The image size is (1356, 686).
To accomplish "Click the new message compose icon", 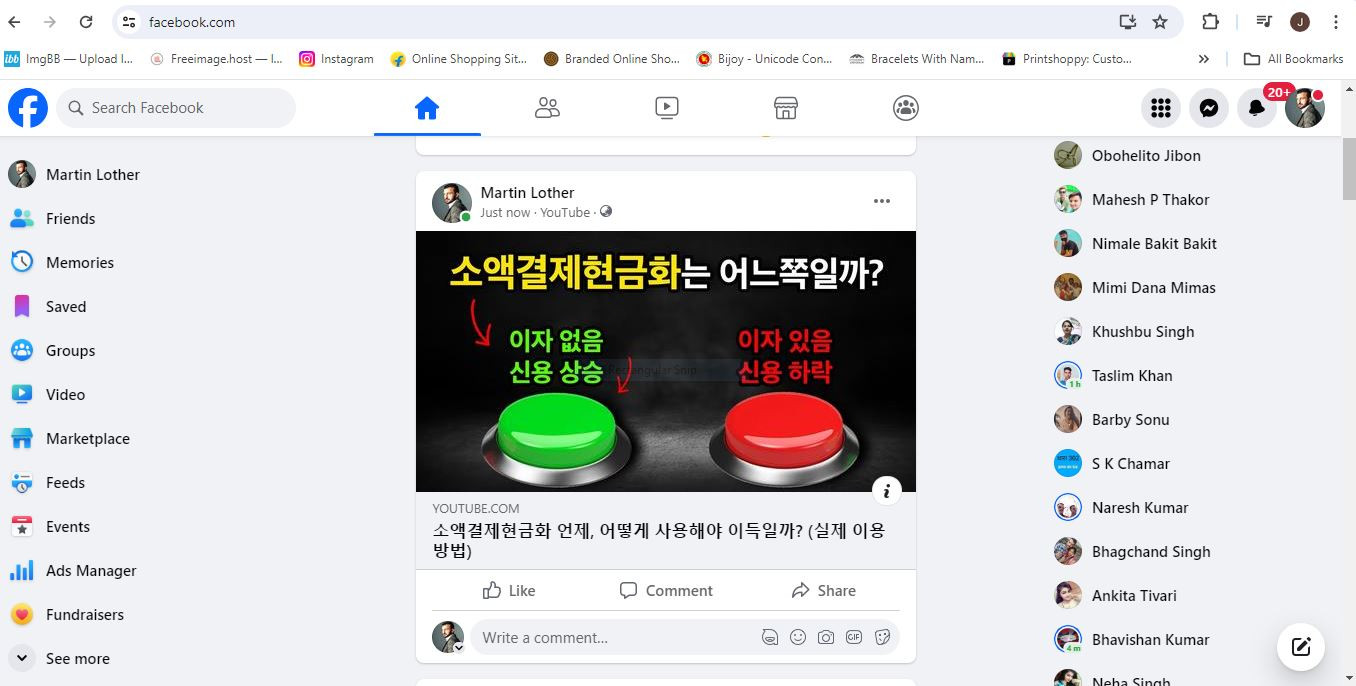I will tap(1301, 646).
